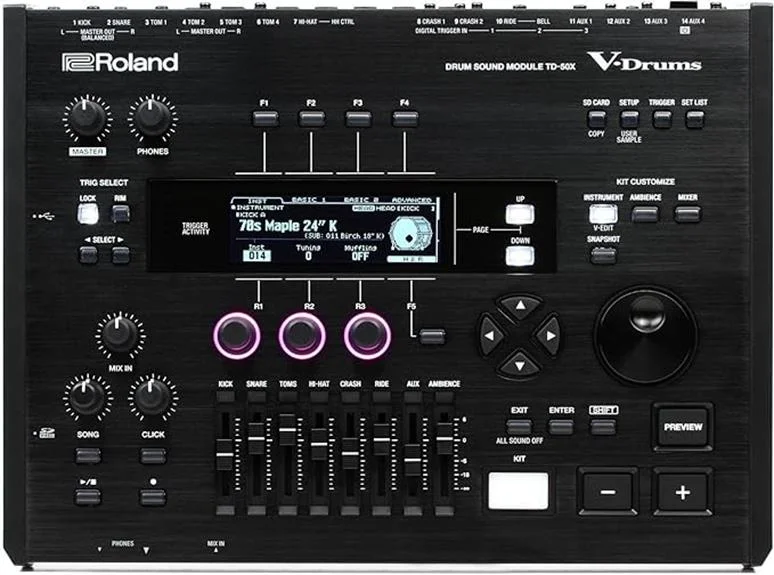This screenshot has height=575, width=774.
Task: Click the SONG volume knob
Action: (87, 397)
